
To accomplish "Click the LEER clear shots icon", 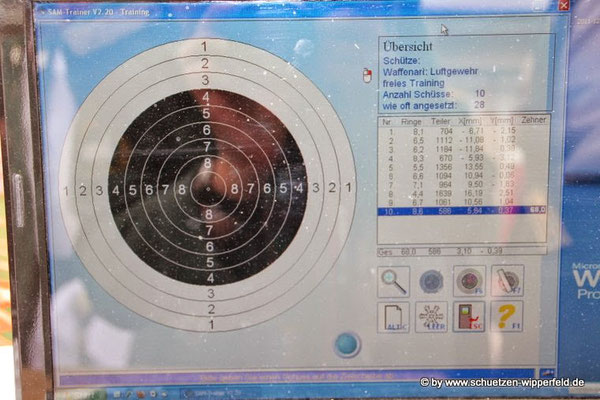I will [431, 317].
